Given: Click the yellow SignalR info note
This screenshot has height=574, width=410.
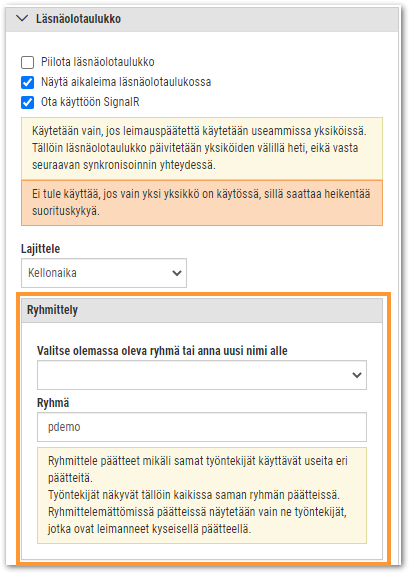Looking at the screenshot, I should coord(202,148).
